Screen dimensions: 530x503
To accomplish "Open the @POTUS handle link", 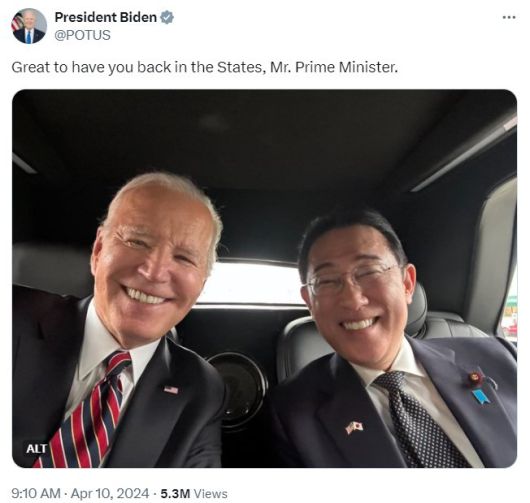I will [82, 35].
